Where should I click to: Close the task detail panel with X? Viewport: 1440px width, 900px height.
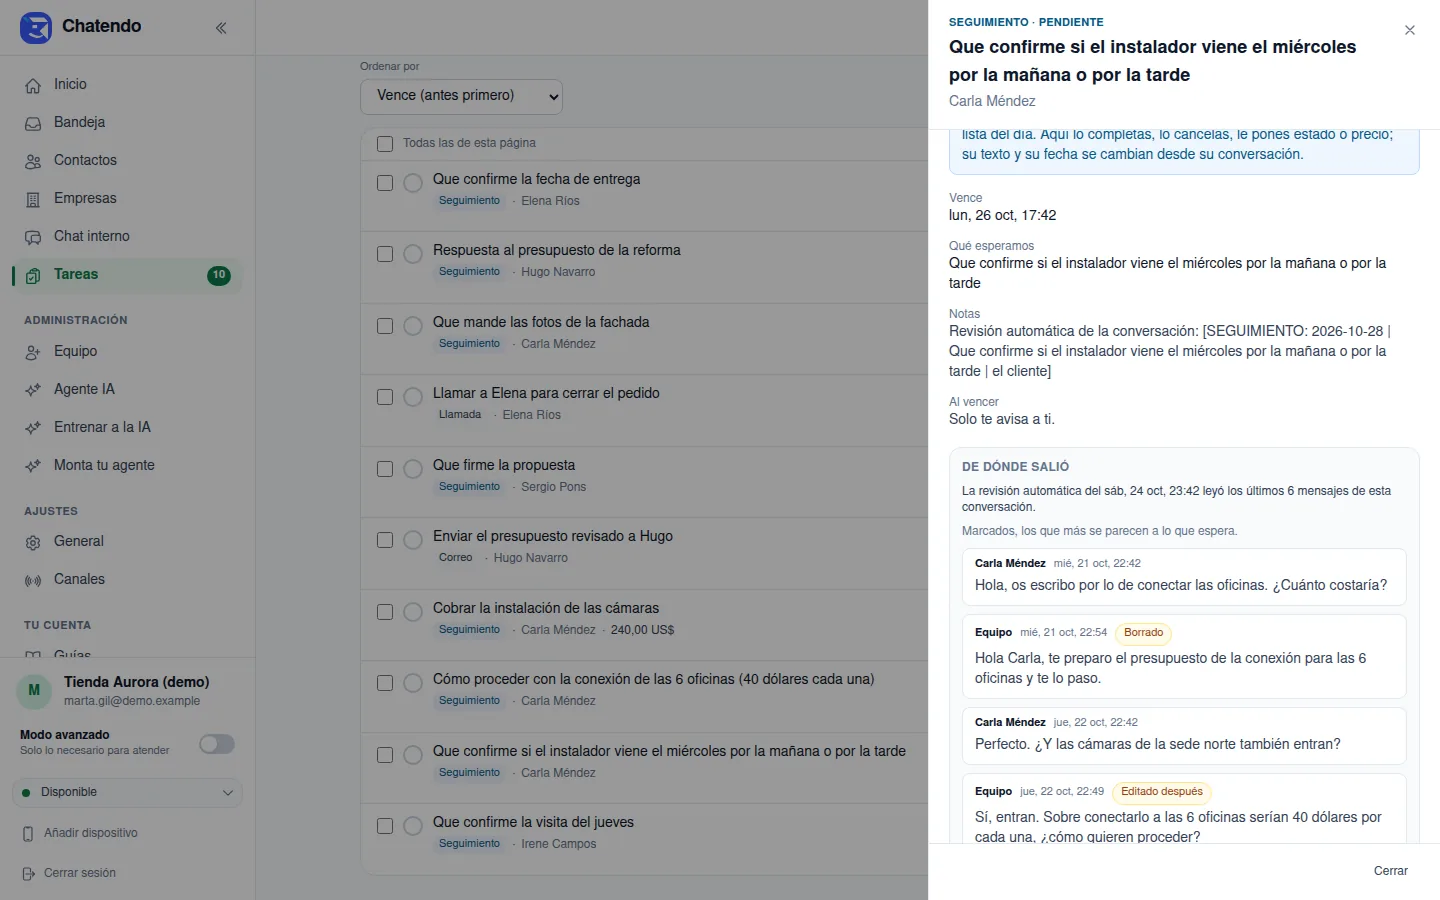(1410, 30)
